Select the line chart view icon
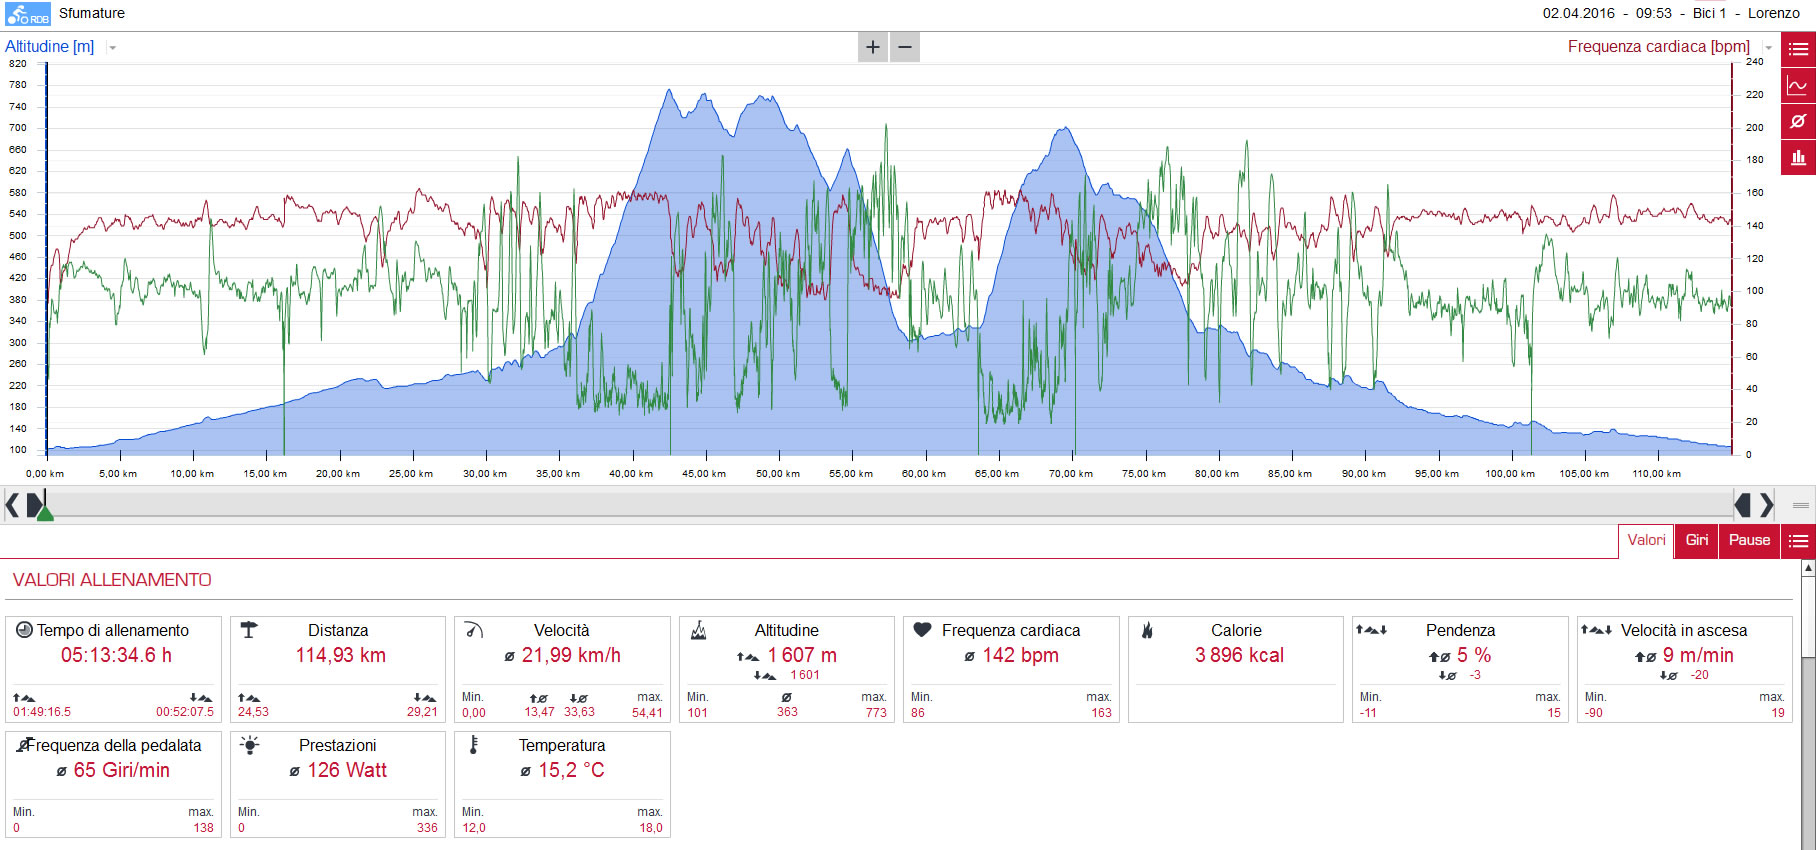 (1798, 86)
